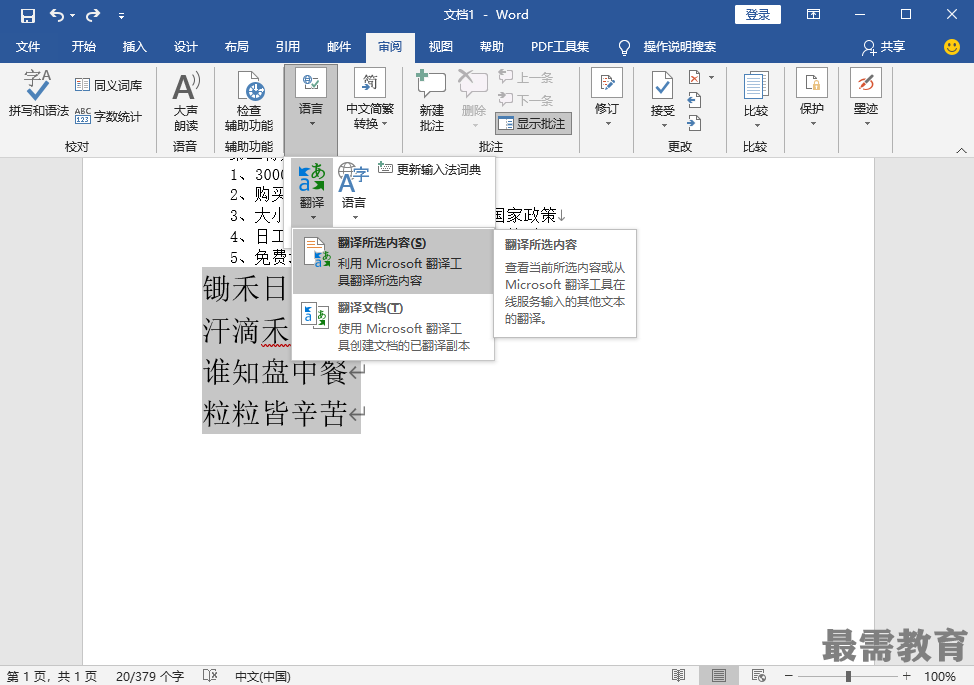The width and height of the screenshot is (974, 685).
Task: Add a 新建批注 new comment
Action: [x=432, y=101]
